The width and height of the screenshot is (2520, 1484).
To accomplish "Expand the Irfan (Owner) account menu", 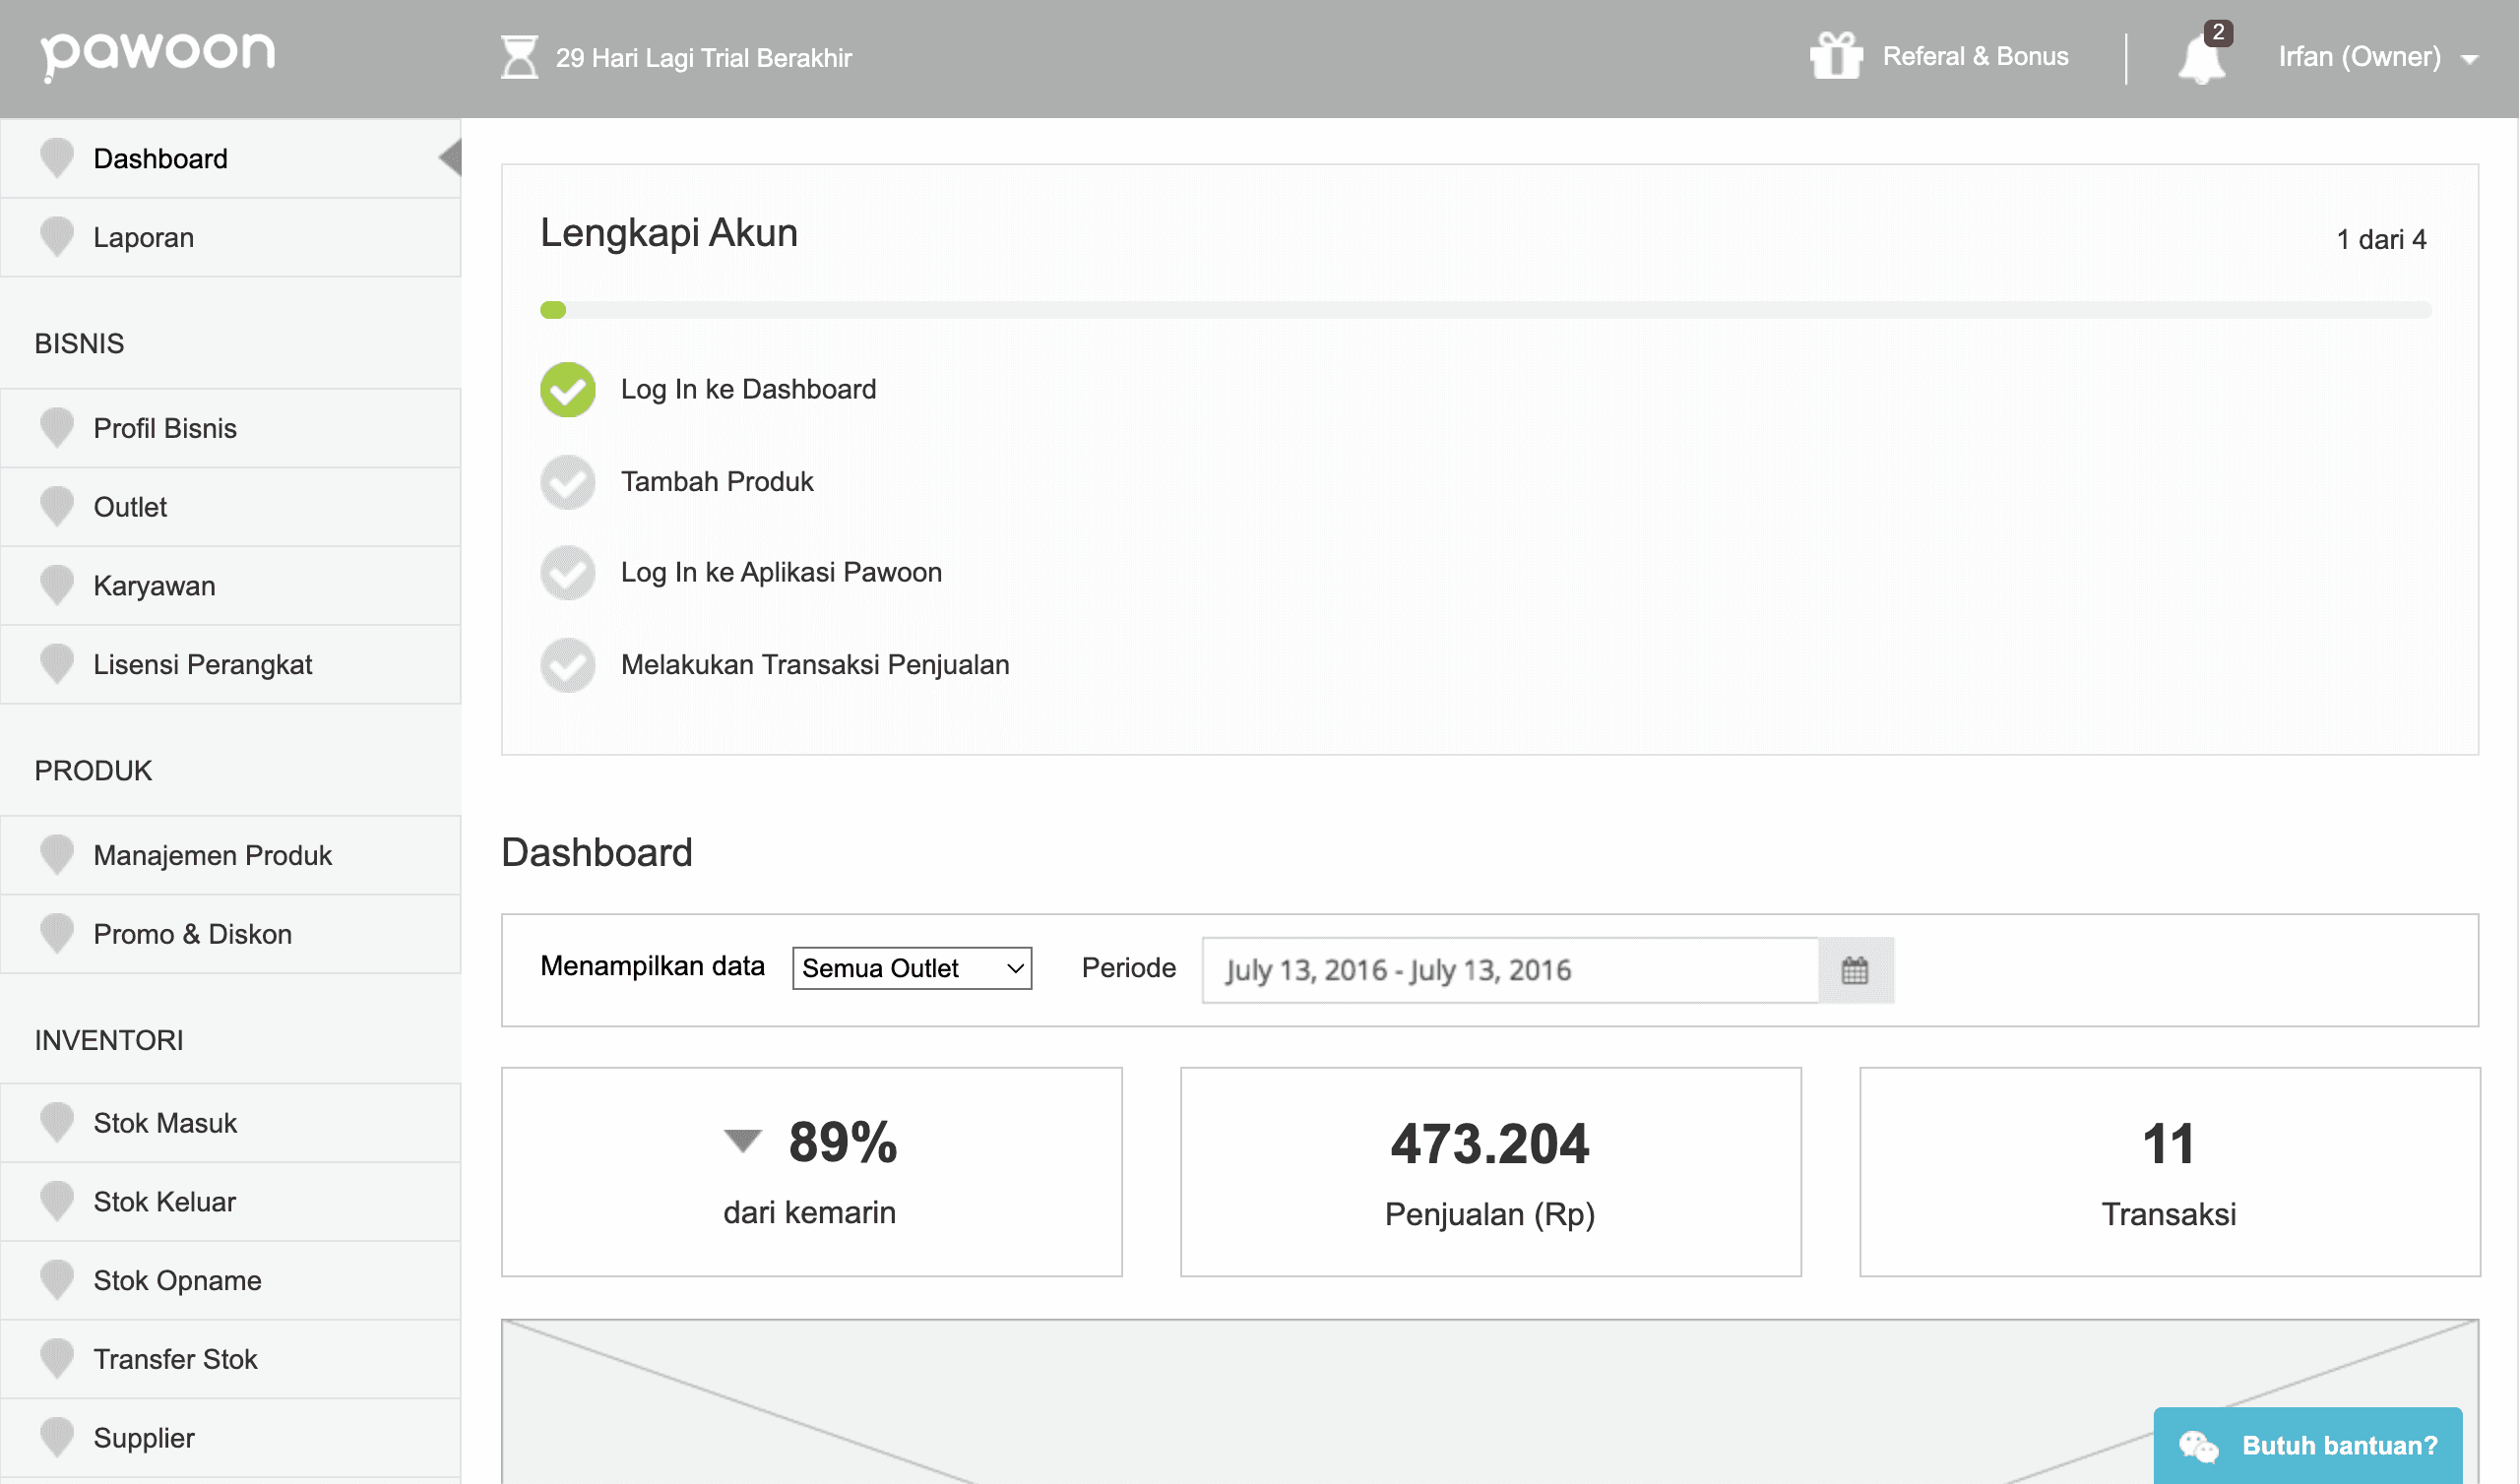I will [2379, 57].
